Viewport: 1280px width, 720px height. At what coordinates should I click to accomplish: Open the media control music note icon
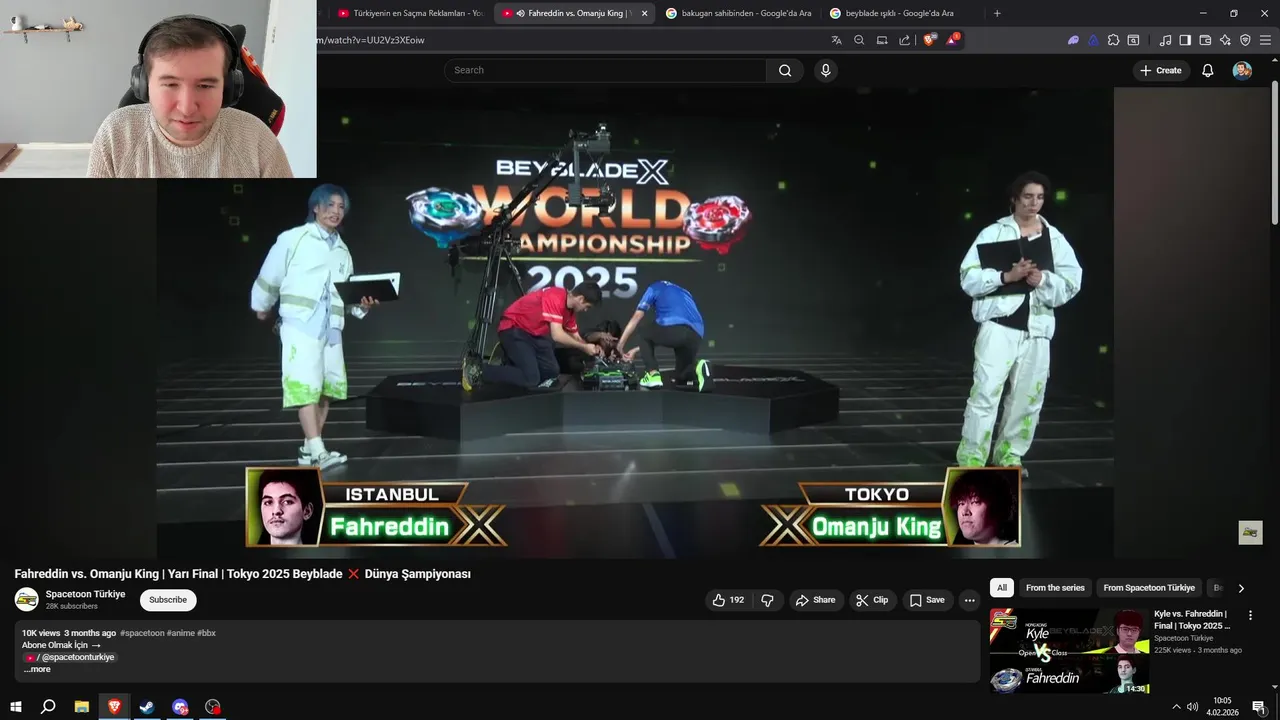tap(1165, 40)
